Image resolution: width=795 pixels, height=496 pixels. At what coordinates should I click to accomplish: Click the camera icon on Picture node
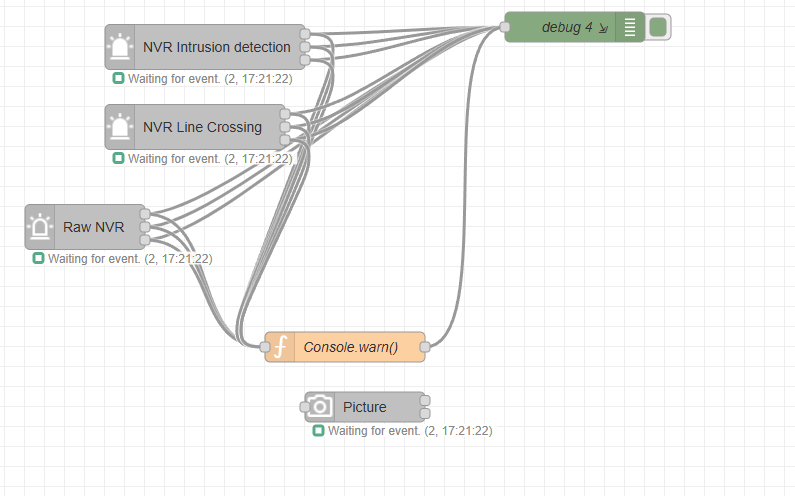pos(320,407)
